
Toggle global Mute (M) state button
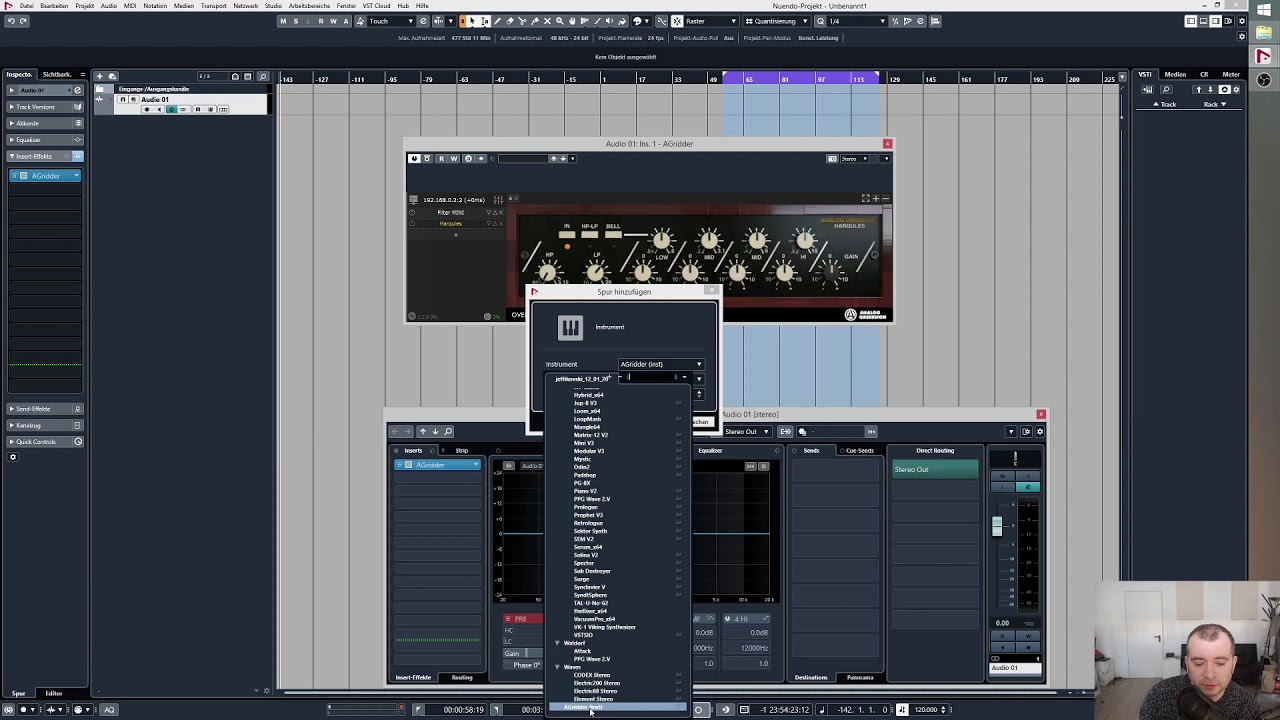coord(283,21)
